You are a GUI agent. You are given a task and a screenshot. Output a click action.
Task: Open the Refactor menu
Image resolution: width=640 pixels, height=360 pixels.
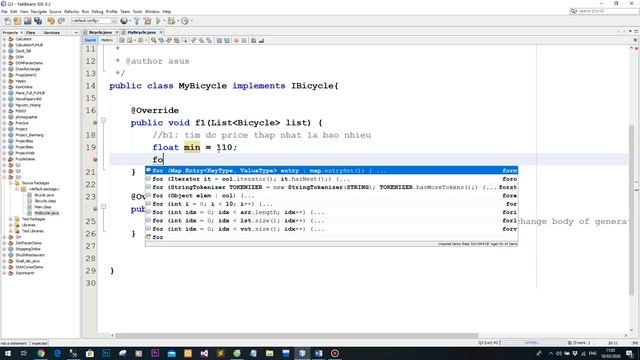point(71,11)
